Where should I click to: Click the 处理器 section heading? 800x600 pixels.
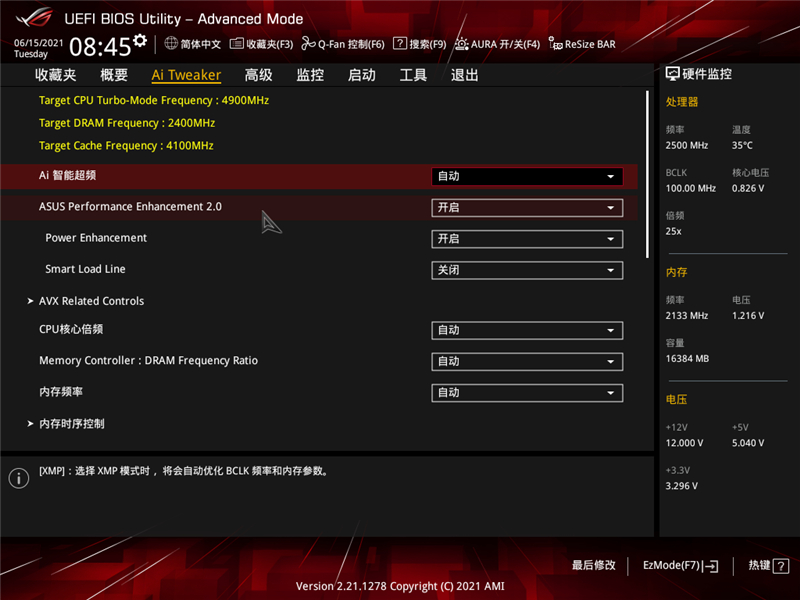(682, 102)
